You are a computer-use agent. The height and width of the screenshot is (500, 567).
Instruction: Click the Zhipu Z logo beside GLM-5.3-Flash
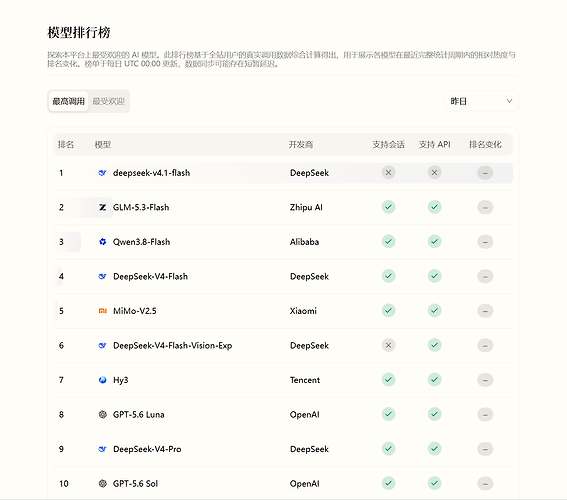102,207
